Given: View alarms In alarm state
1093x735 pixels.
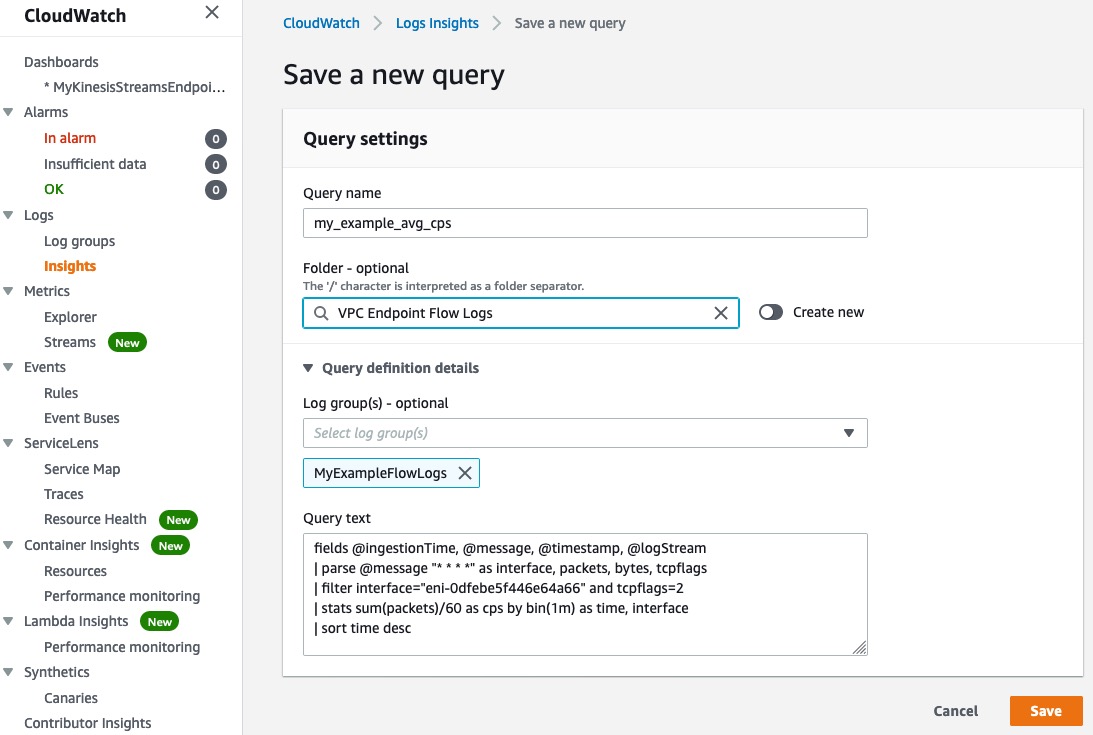Looking at the screenshot, I should [70, 138].
